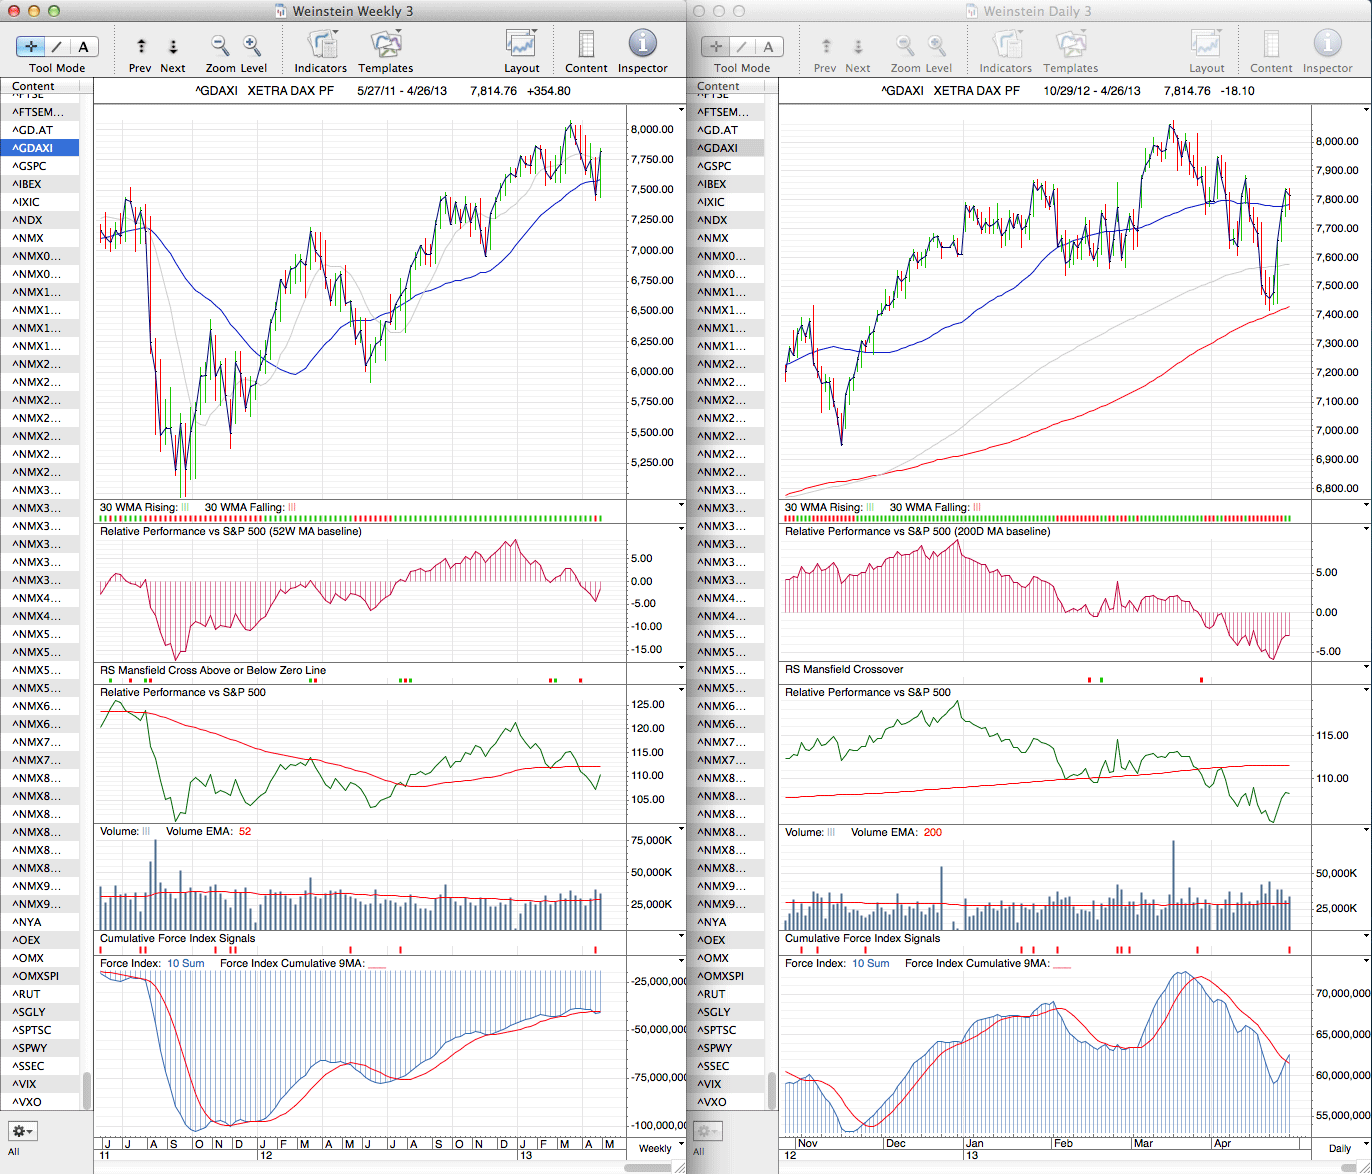Select ^GD.AT in the Daily window list
This screenshot has height=1174, width=1372.
tap(726, 130)
